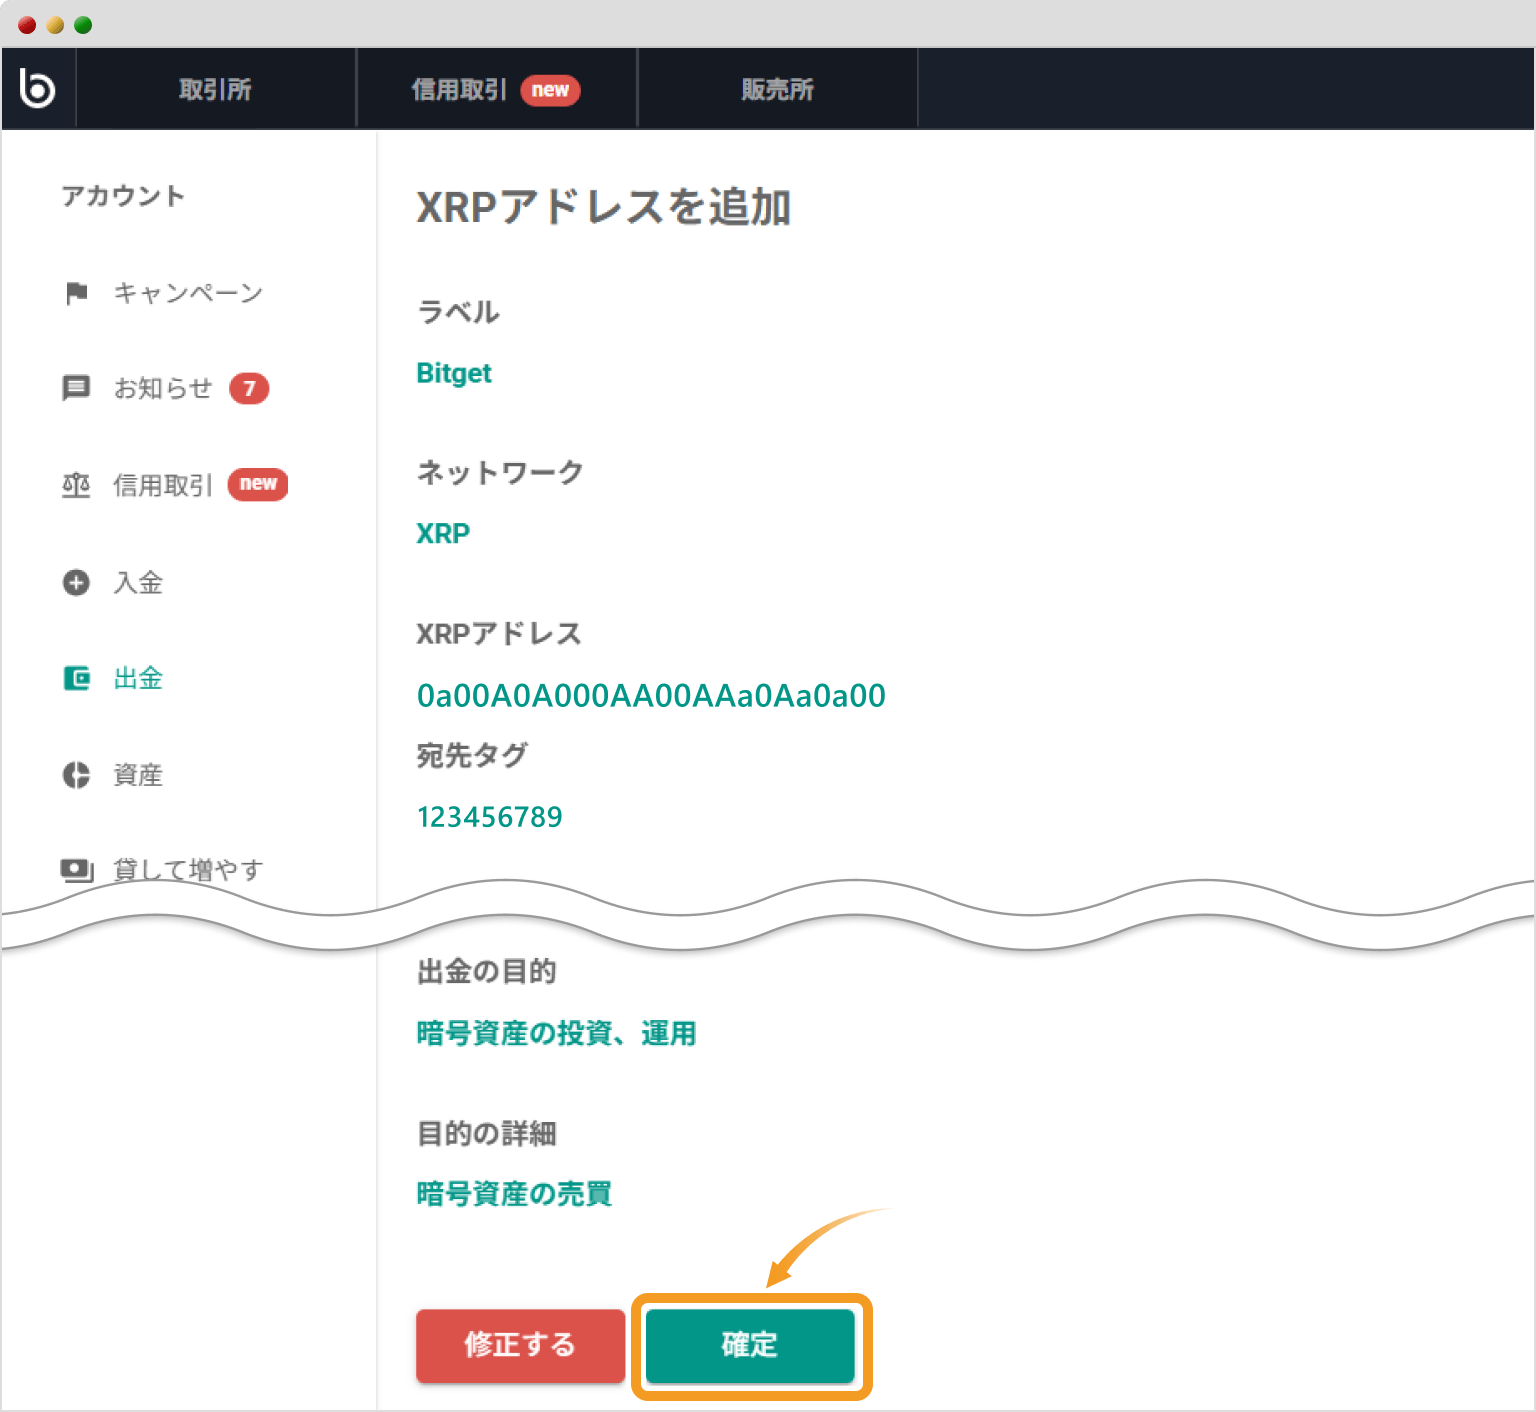The image size is (1536, 1412).
Task: Switch to the 販売所 tab
Action: pos(777,88)
